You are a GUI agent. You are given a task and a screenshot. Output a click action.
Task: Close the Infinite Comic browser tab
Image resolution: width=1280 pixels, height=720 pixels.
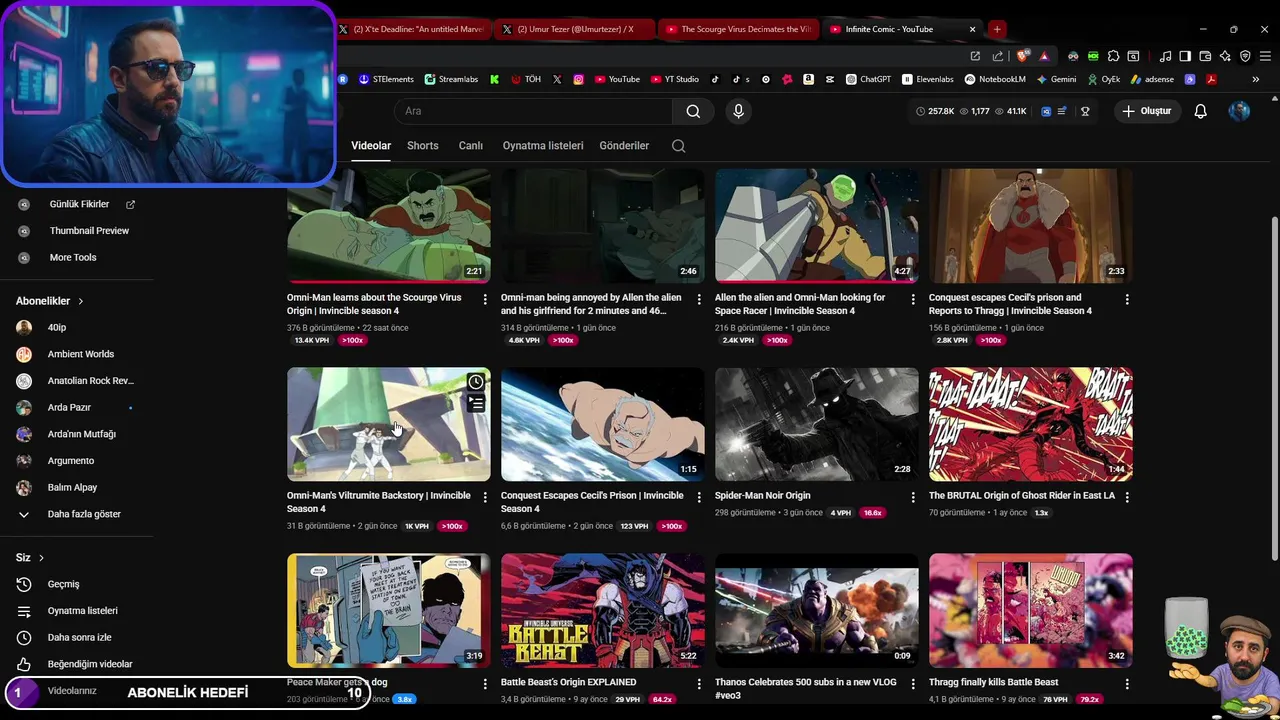pyautogui.click(x=972, y=29)
